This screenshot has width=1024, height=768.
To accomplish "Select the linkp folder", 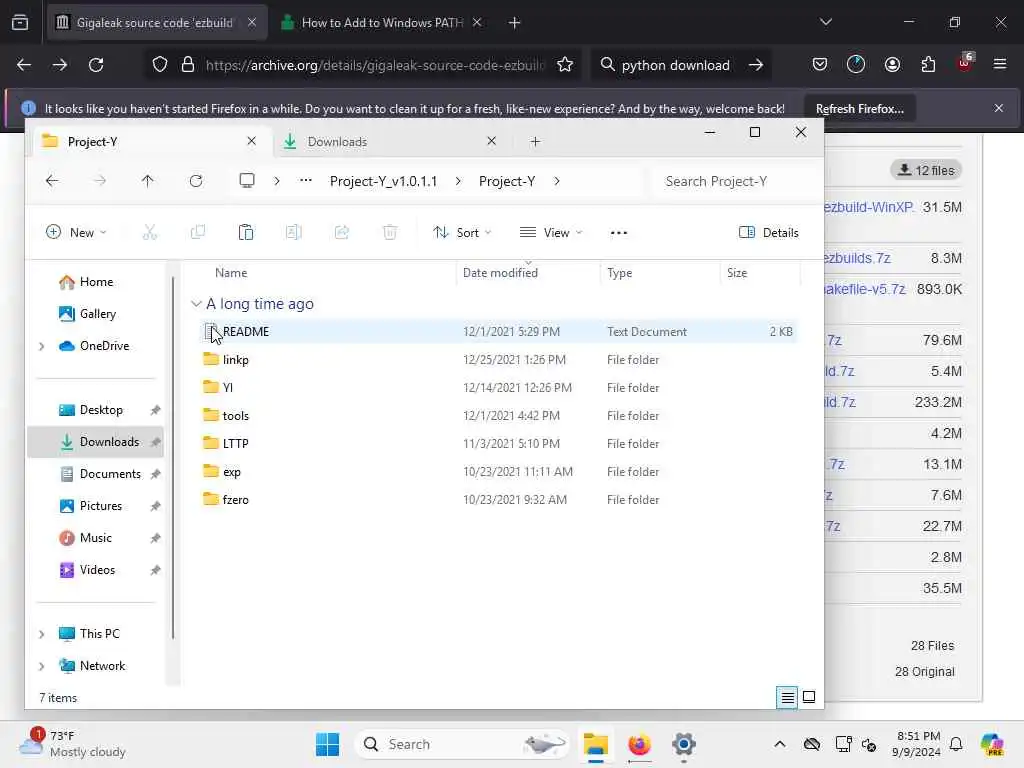I will (x=499, y=360).
